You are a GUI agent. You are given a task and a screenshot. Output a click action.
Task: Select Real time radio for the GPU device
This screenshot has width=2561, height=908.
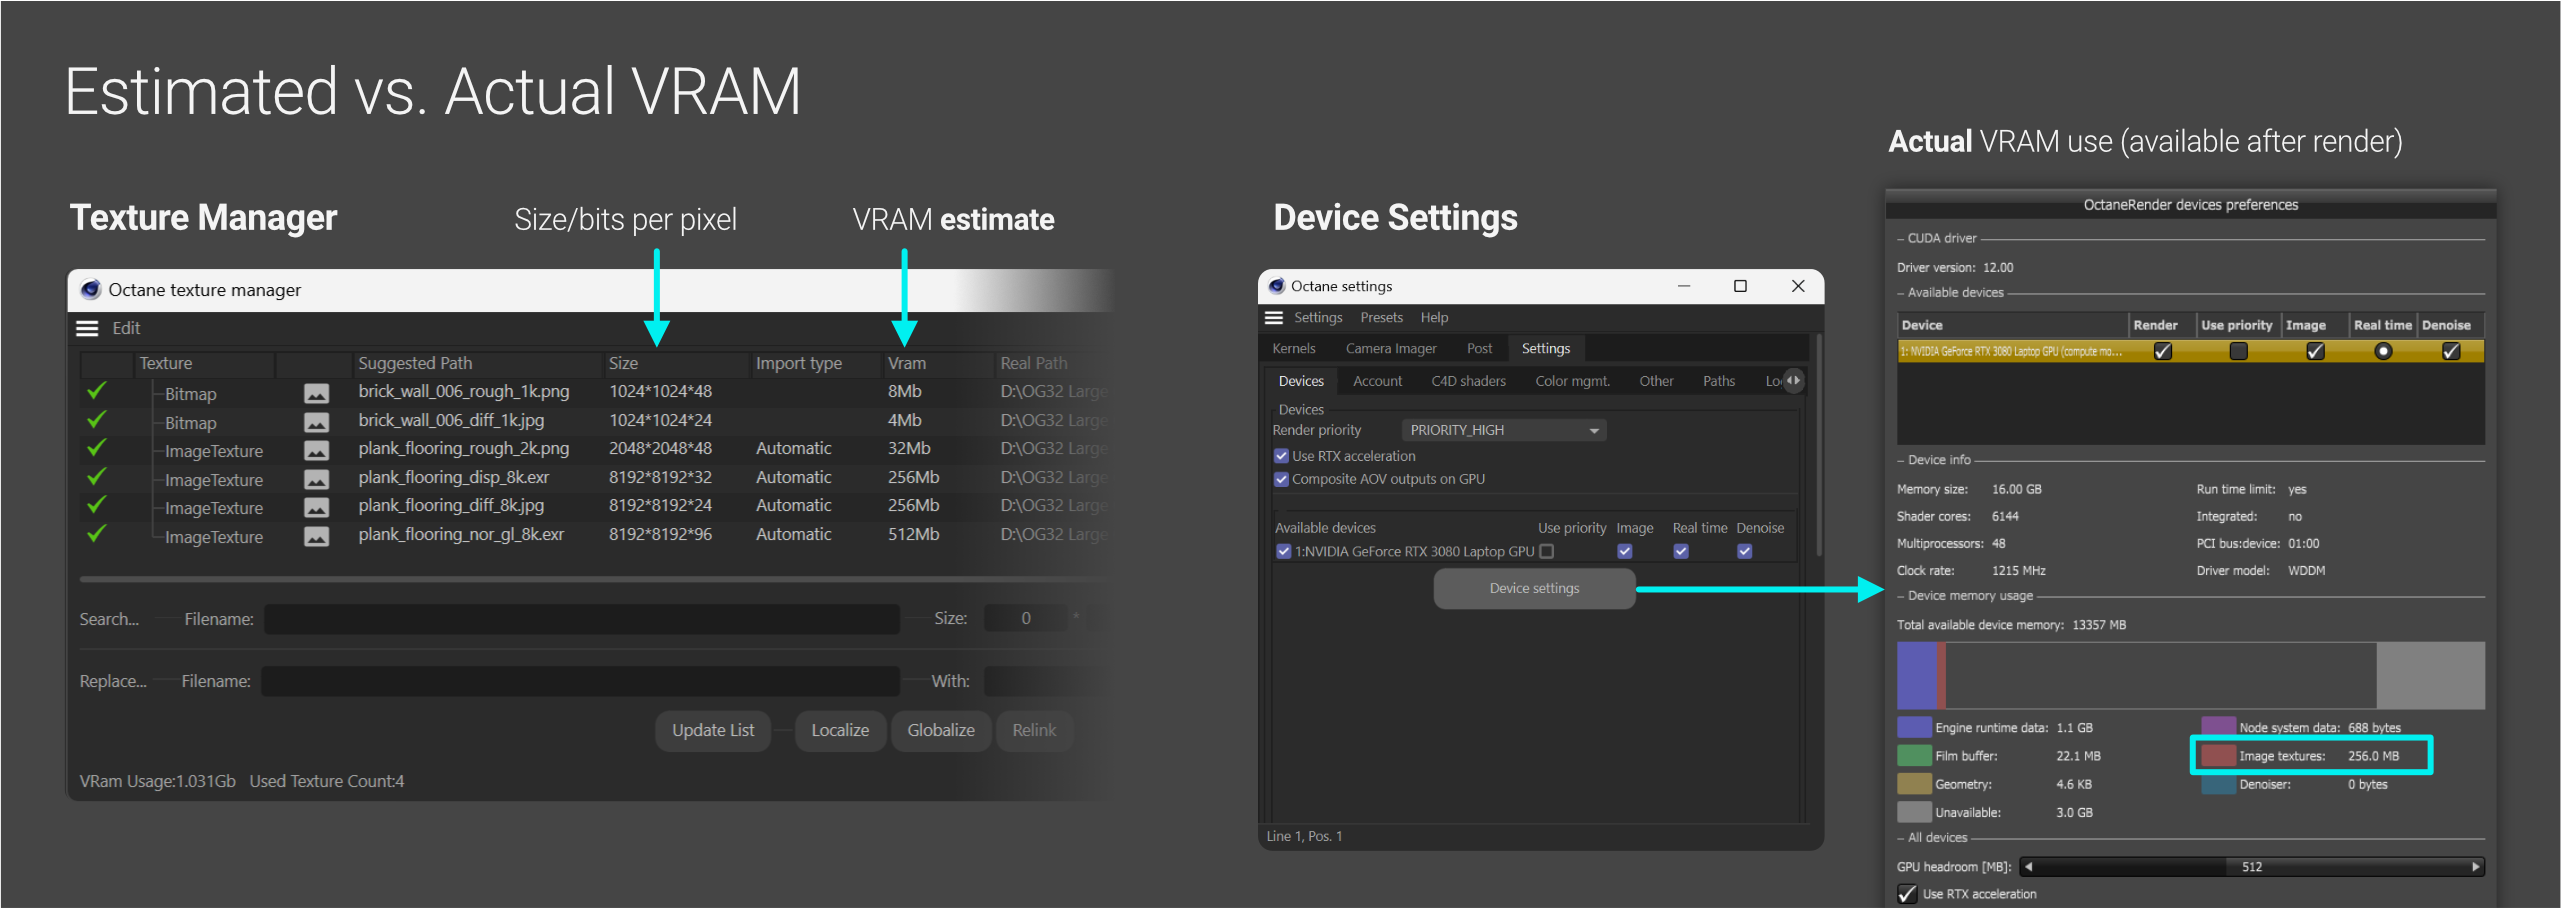click(2383, 351)
